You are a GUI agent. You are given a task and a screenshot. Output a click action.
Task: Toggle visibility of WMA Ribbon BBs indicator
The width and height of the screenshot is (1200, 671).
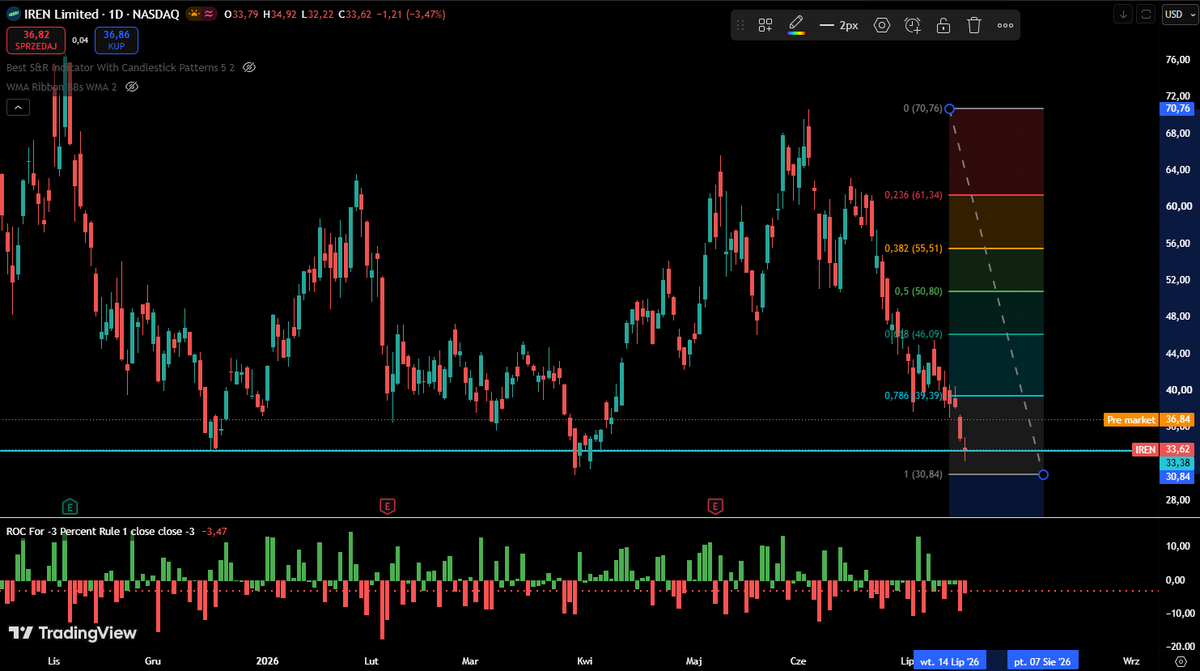(x=132, y=87)
